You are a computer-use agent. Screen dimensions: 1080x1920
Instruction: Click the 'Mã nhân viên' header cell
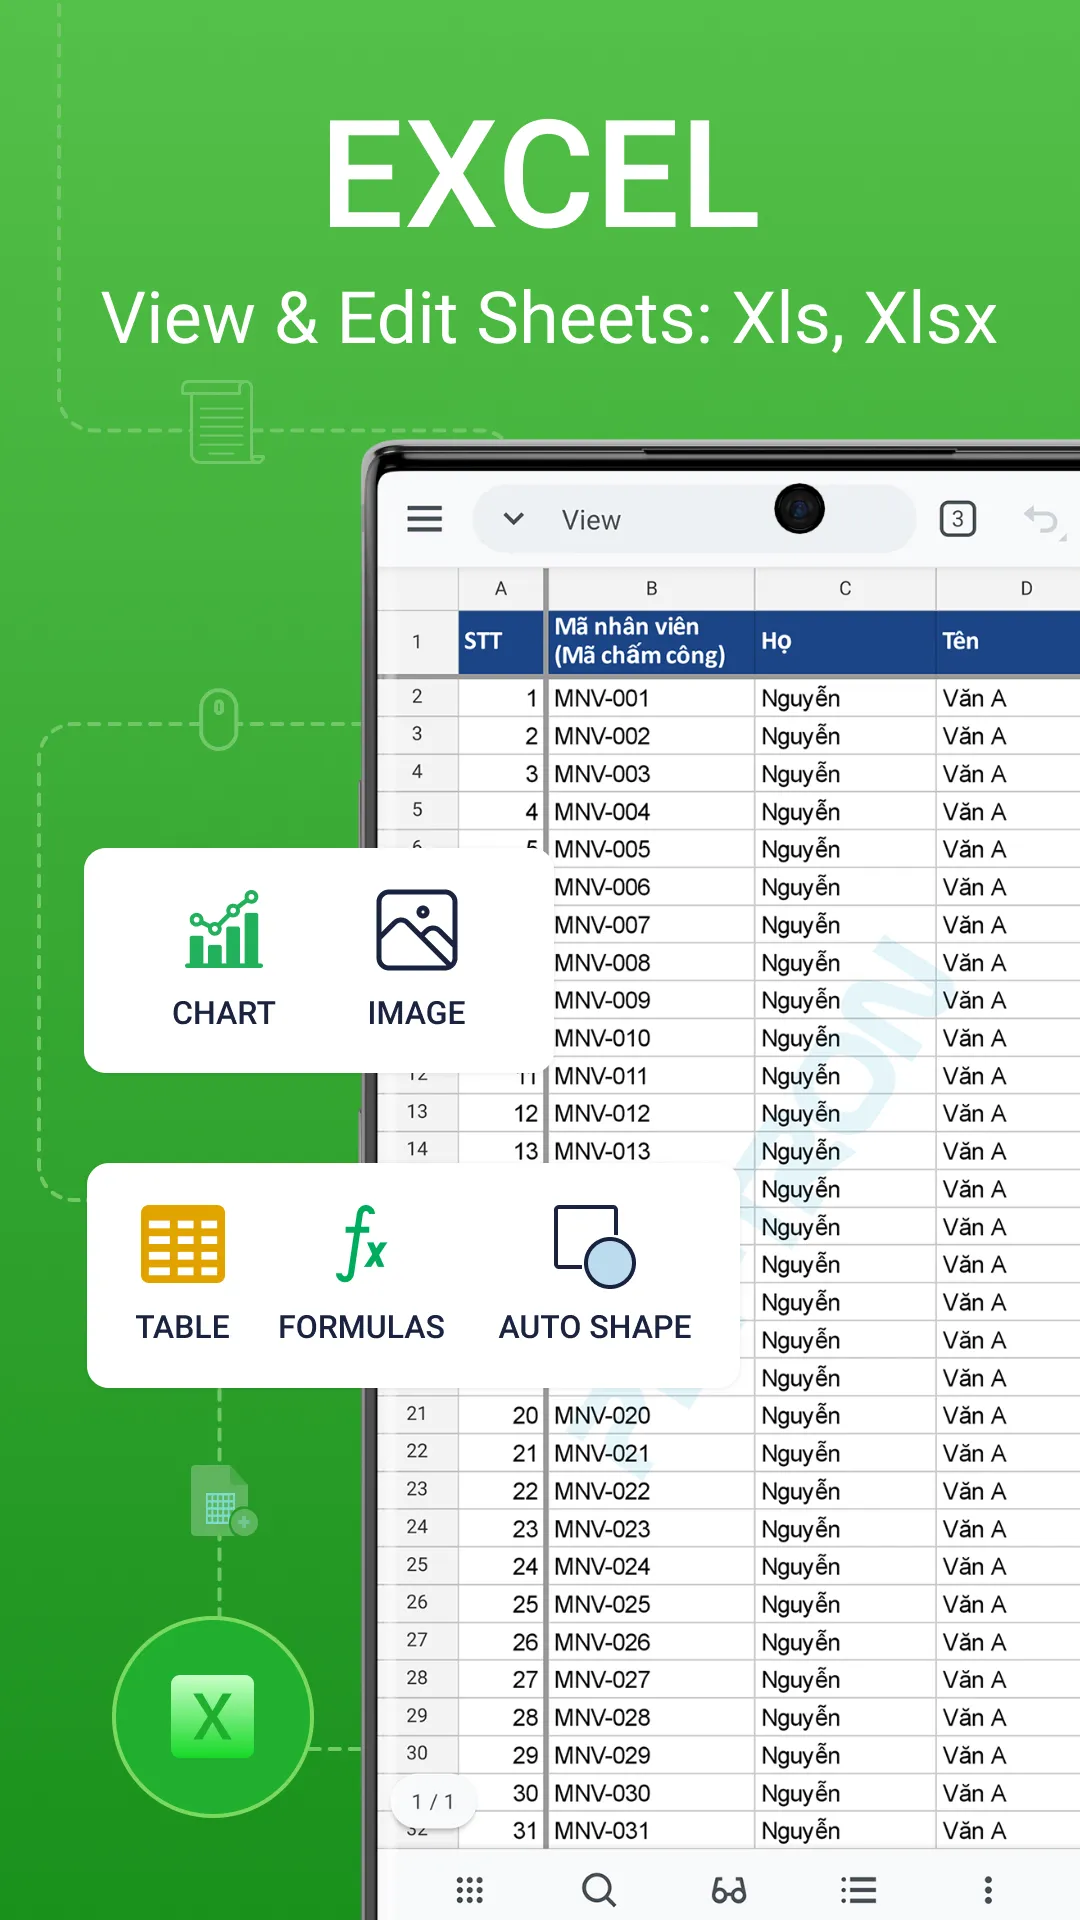[651, 642]
